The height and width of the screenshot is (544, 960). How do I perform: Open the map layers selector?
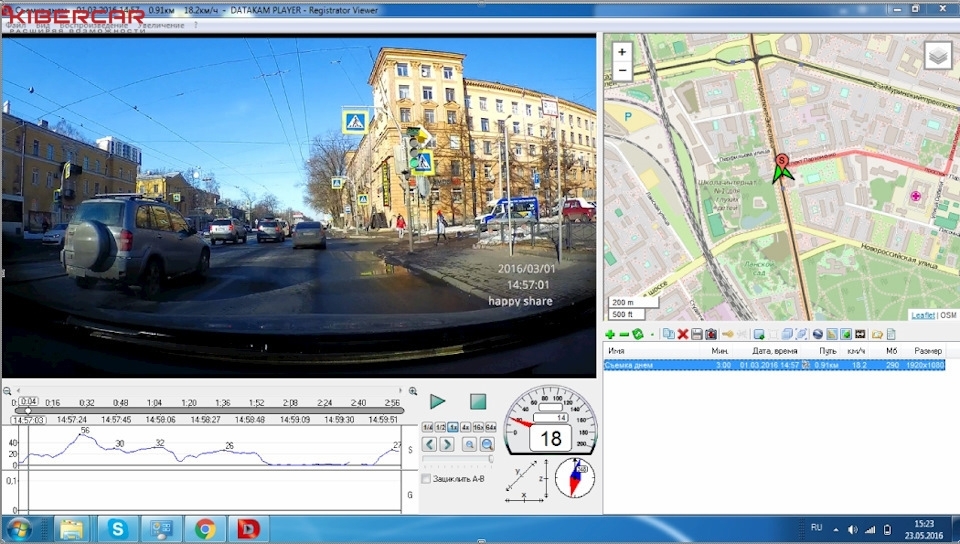pos(937,56)
